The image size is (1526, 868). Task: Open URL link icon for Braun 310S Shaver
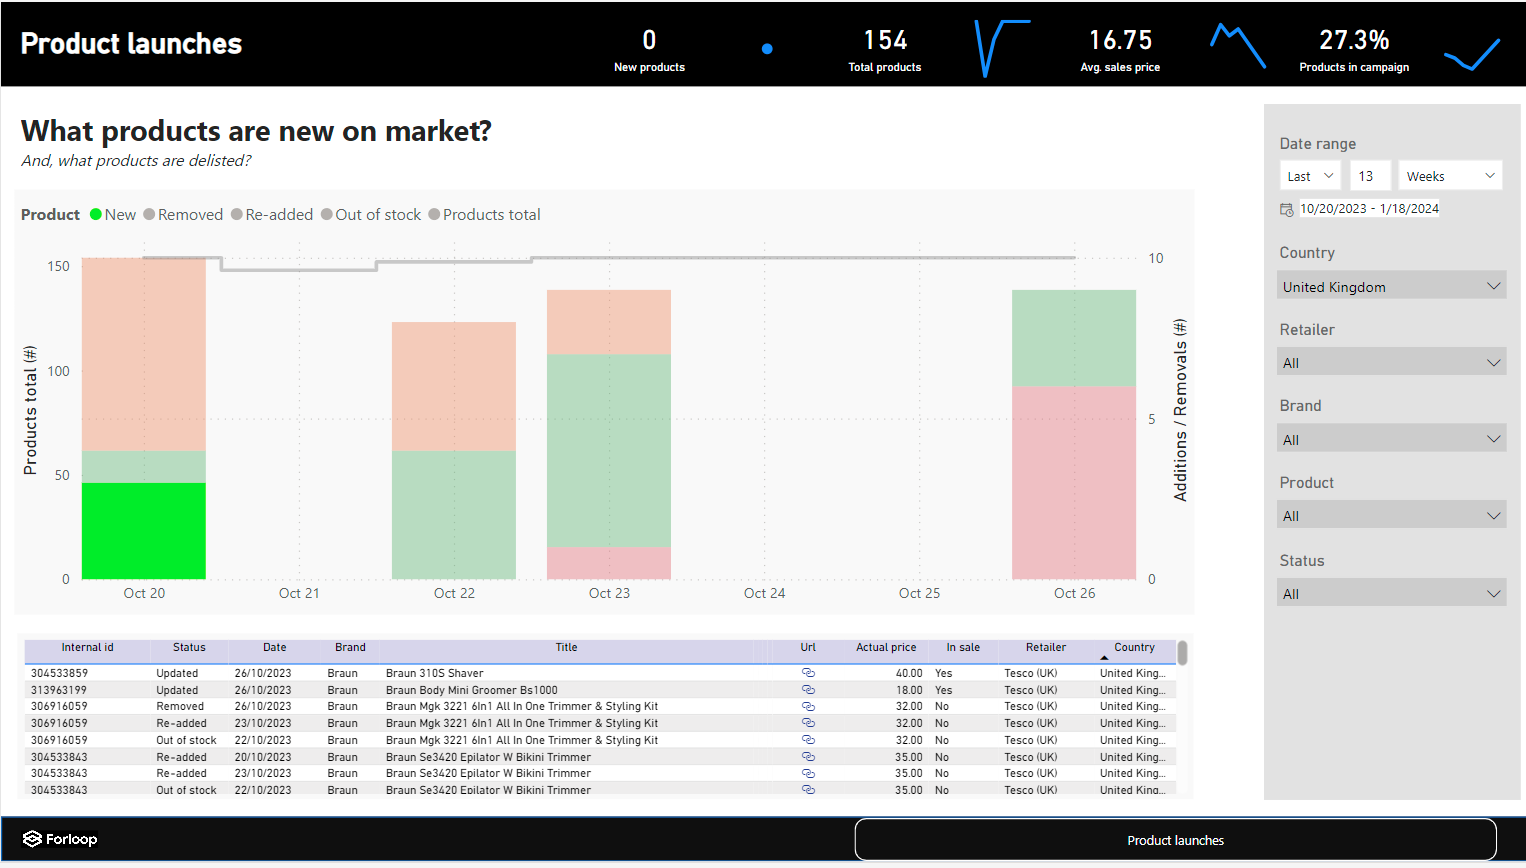[x=808, y=673]
